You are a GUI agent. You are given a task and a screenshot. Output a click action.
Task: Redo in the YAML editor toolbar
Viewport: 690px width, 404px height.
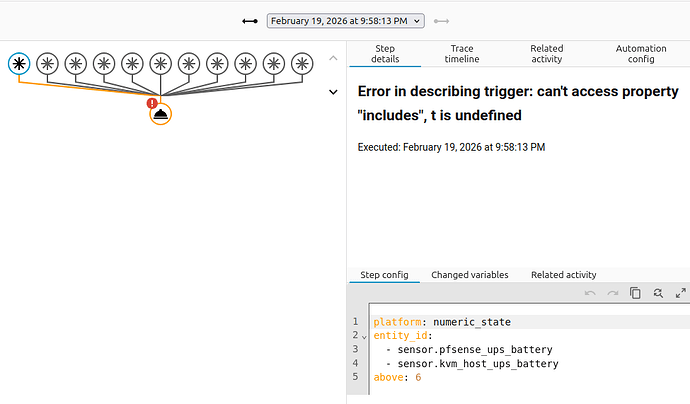tap(613, 293)
